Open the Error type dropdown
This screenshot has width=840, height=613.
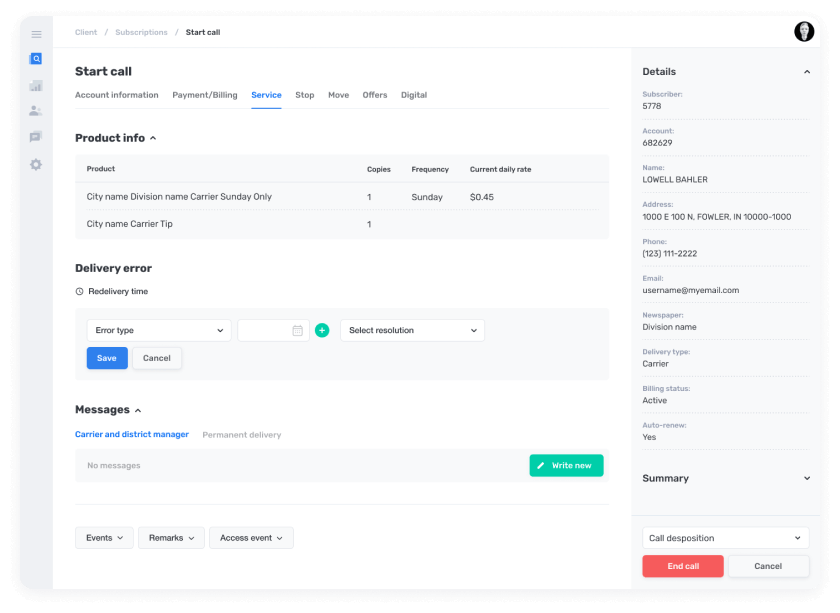158,330
